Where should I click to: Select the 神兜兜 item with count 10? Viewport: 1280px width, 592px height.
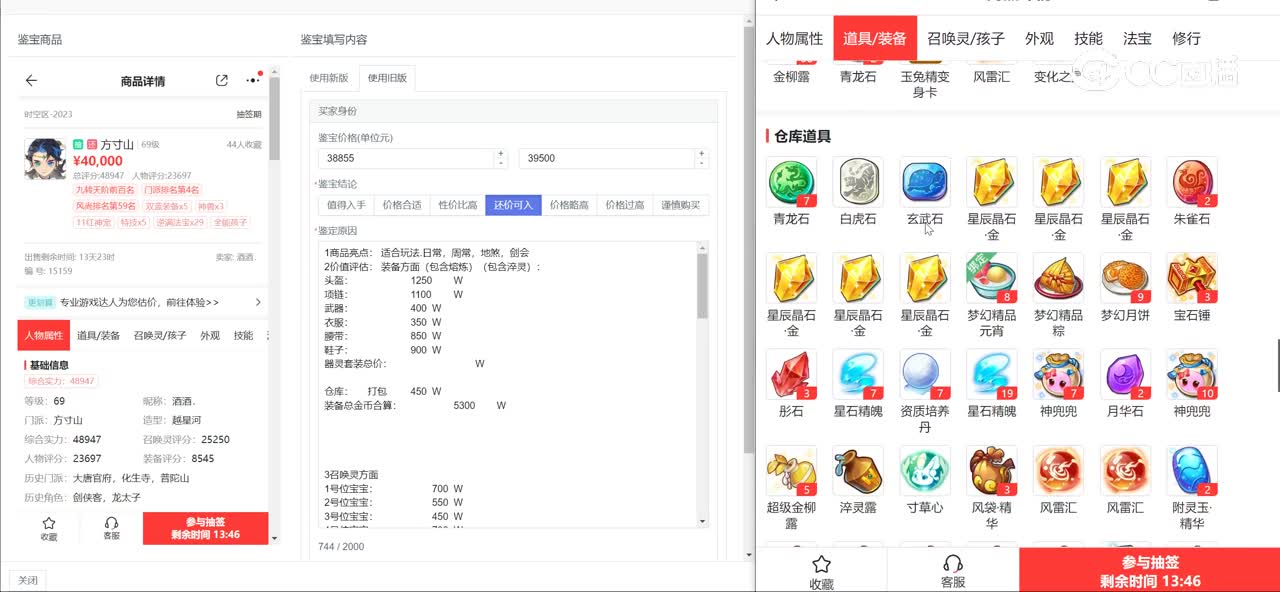[1192, 374]
